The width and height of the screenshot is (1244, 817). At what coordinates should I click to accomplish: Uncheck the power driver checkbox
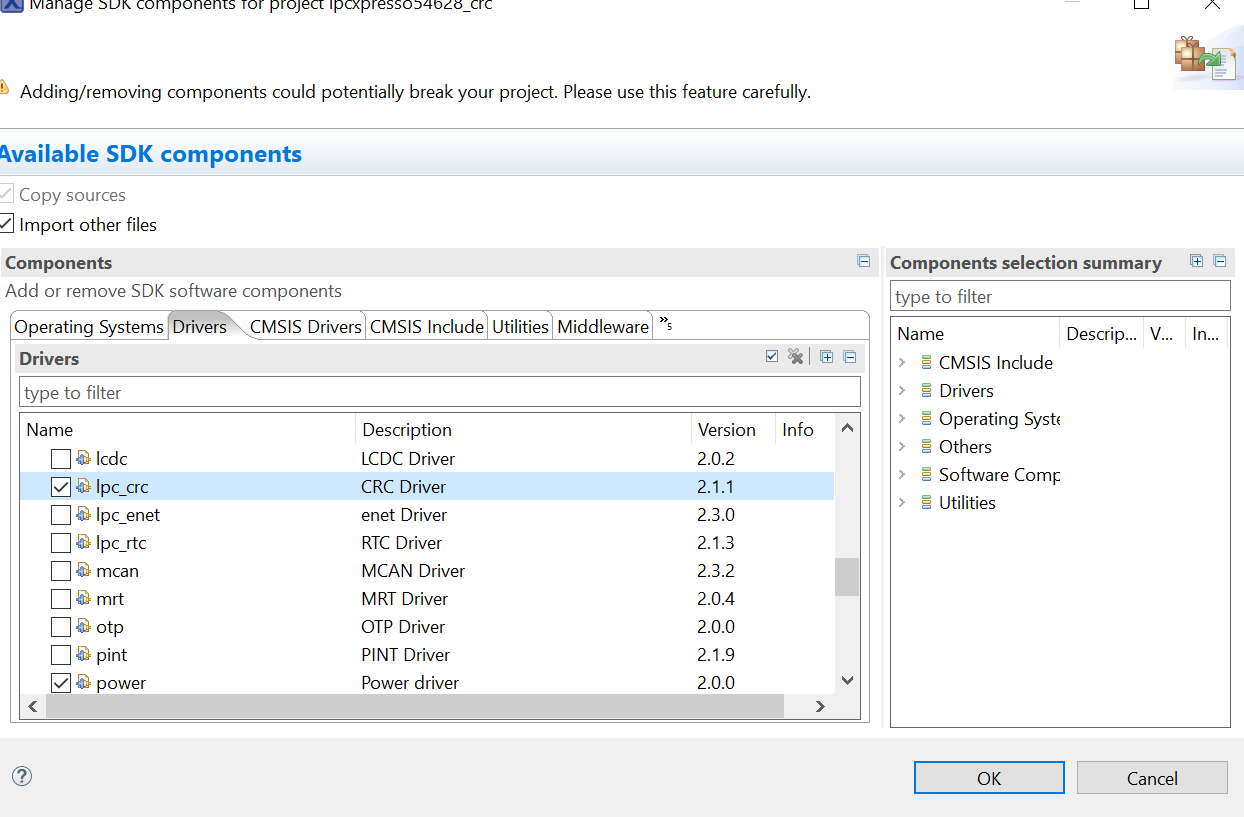(x=61, y=682)
